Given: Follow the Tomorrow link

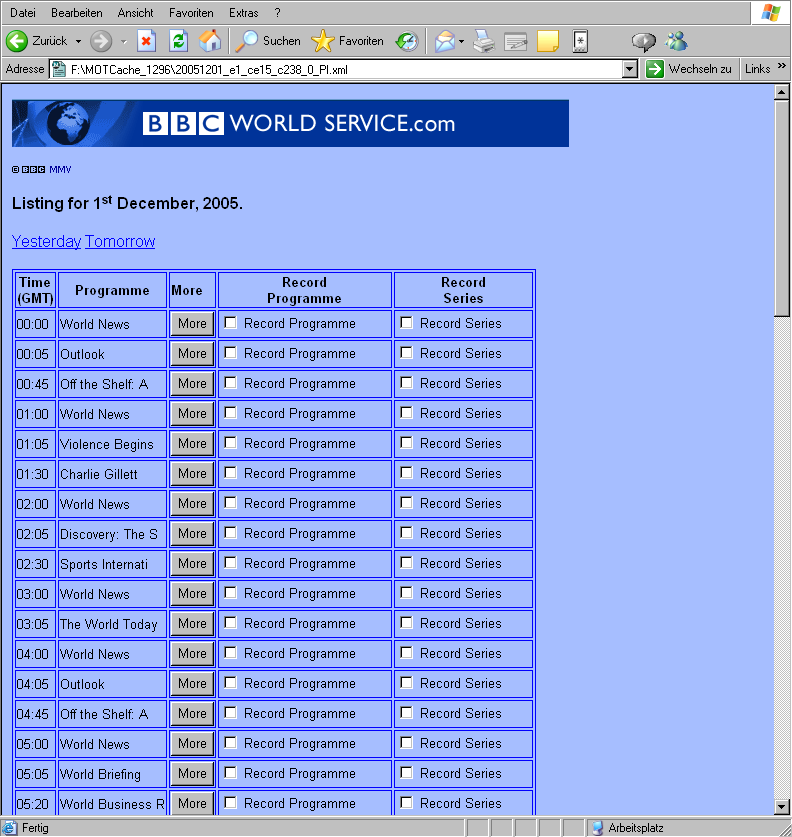Looking at the screenshot, I should (120, 241).
